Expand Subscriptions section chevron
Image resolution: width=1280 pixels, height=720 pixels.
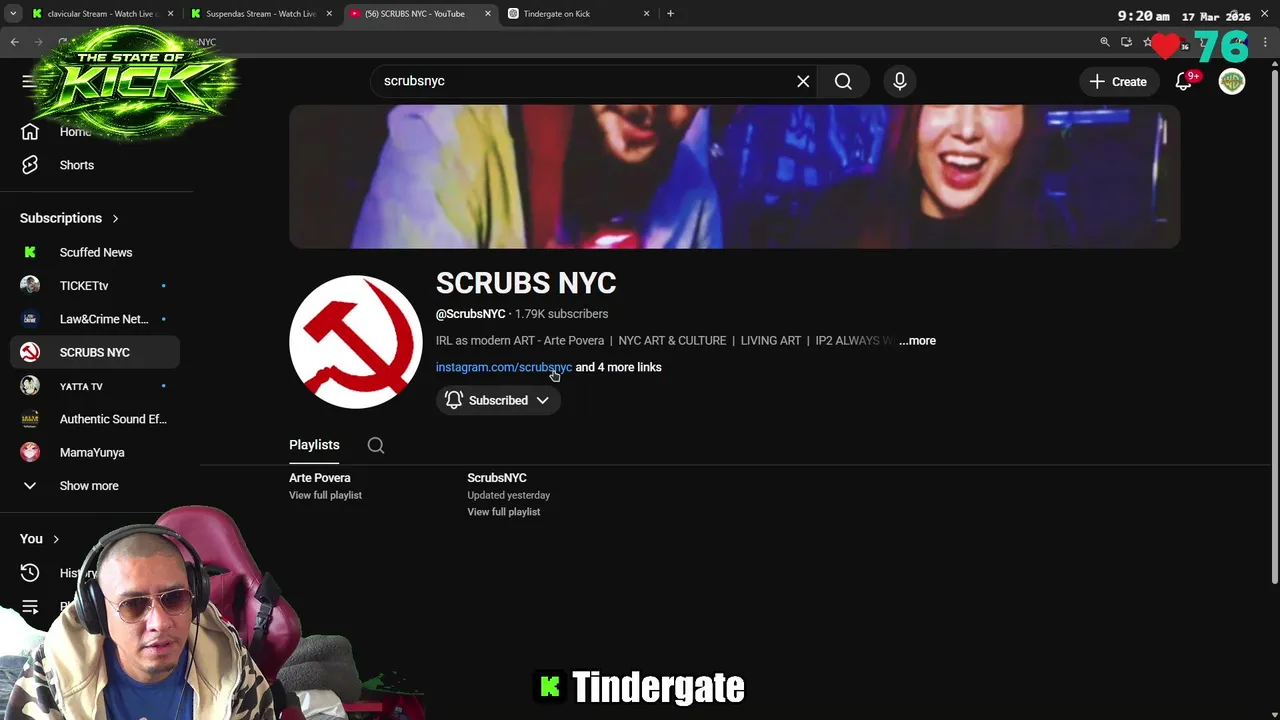click(x=115, y=218)
